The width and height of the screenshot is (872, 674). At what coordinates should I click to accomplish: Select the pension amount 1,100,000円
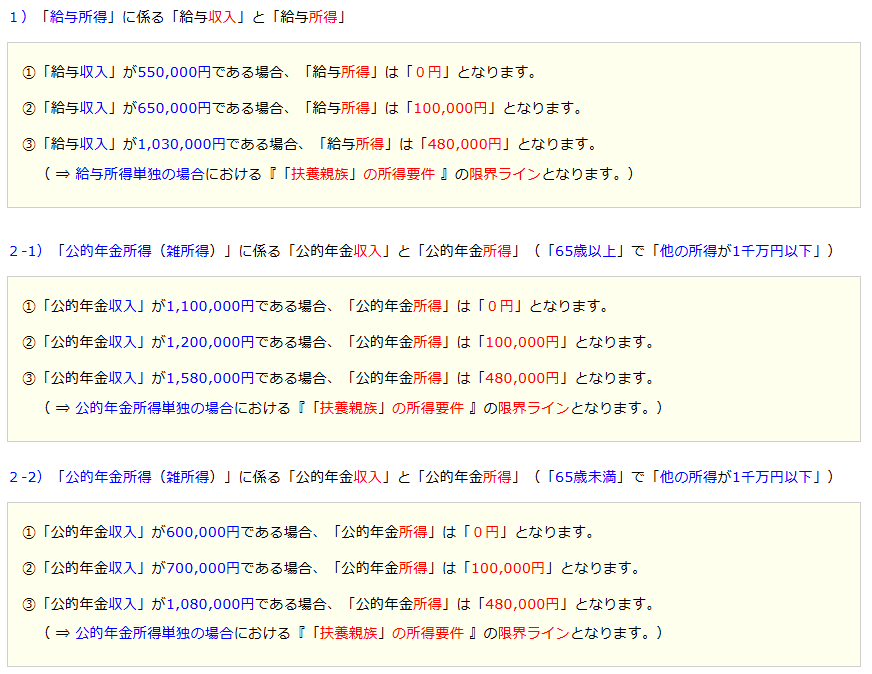pyautogui.click(x=210, y=306)
